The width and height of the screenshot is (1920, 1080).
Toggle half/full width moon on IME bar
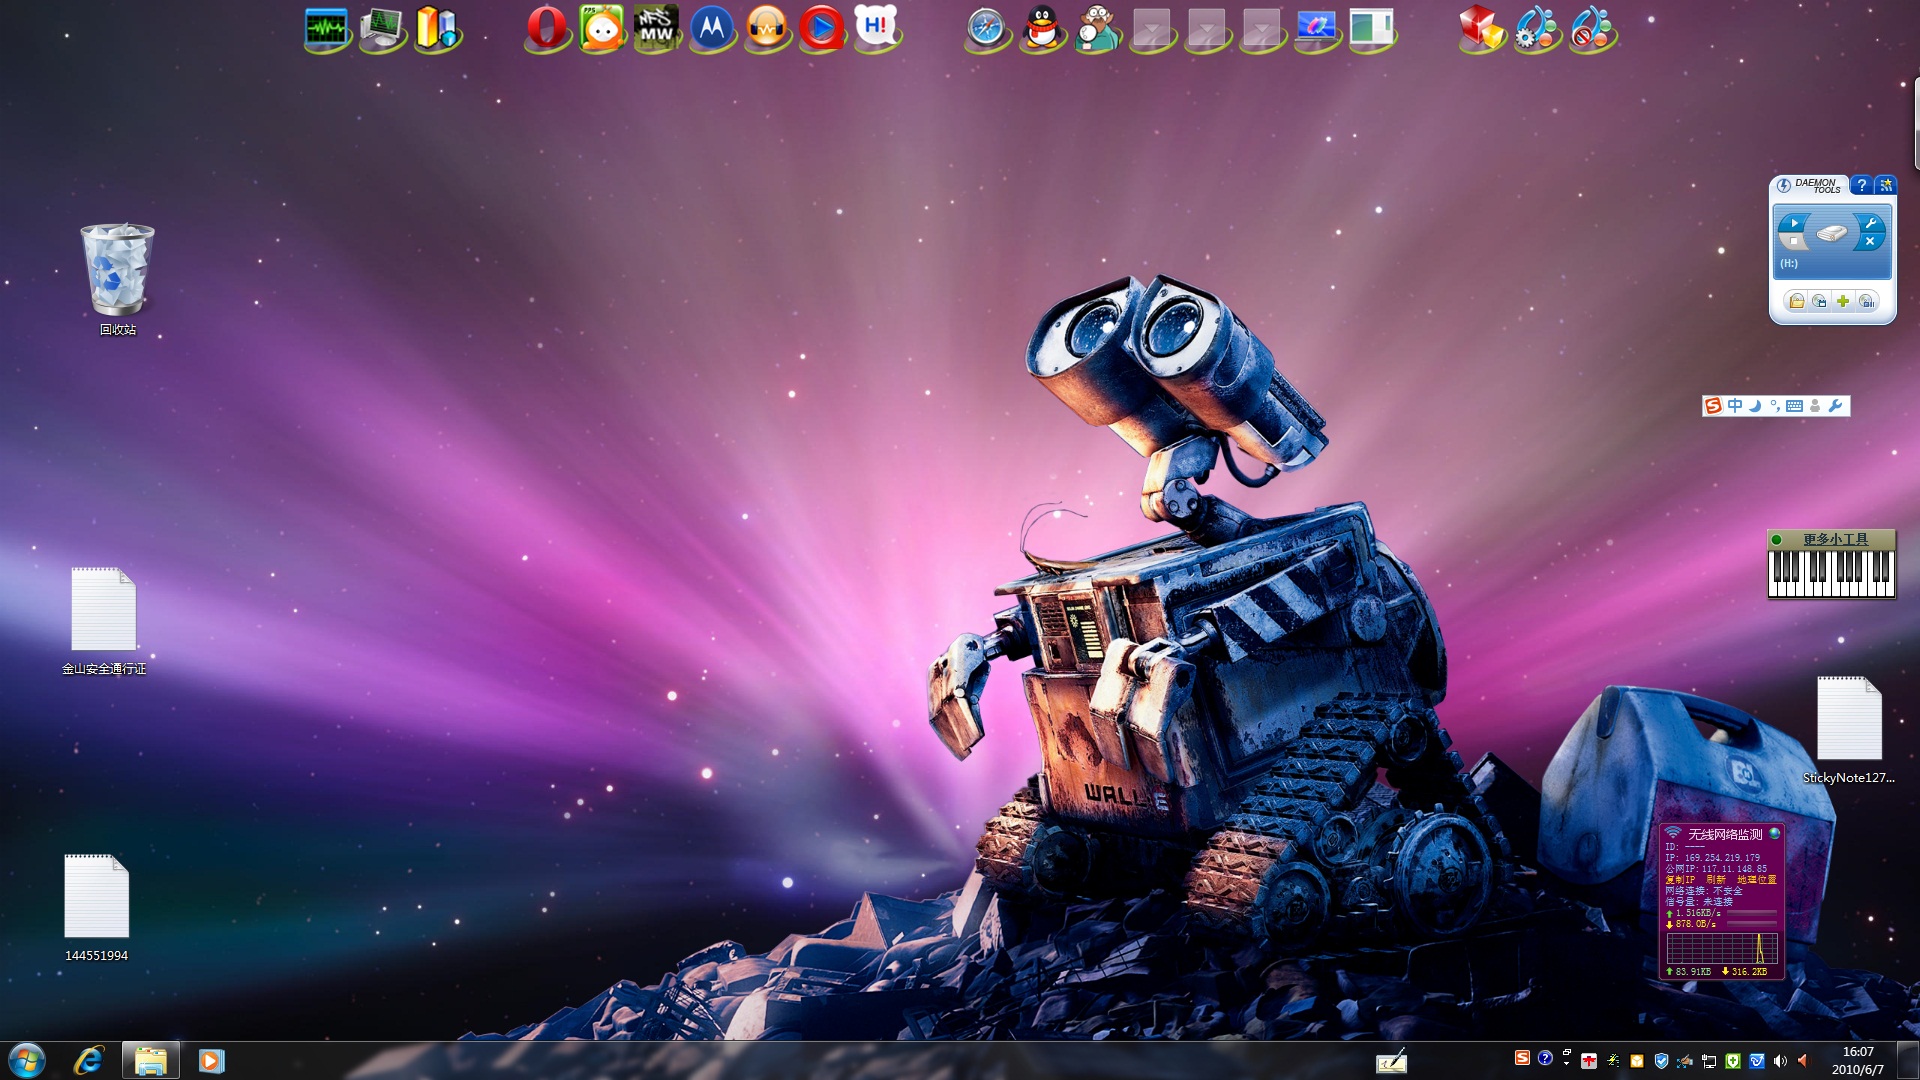1755,406
